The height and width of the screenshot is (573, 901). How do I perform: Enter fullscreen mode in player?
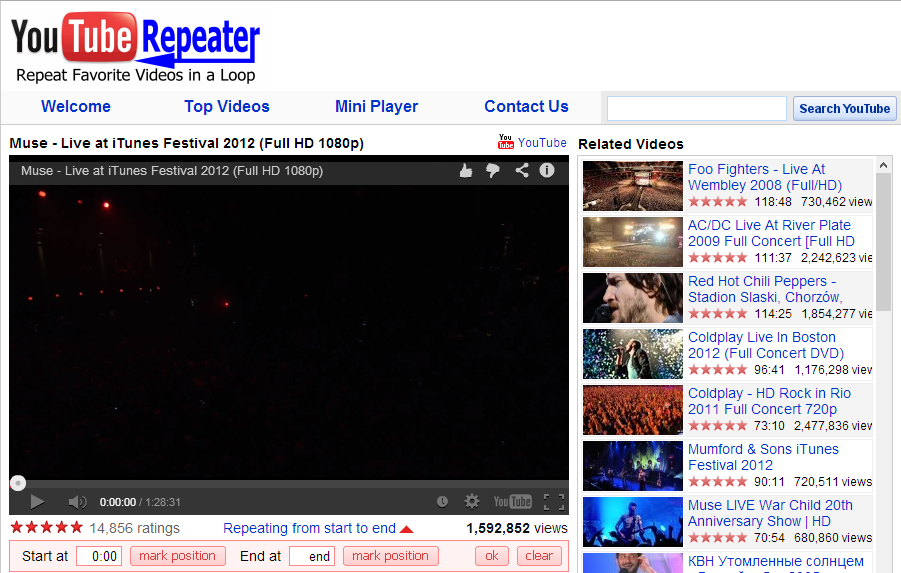tap(554, 502)
